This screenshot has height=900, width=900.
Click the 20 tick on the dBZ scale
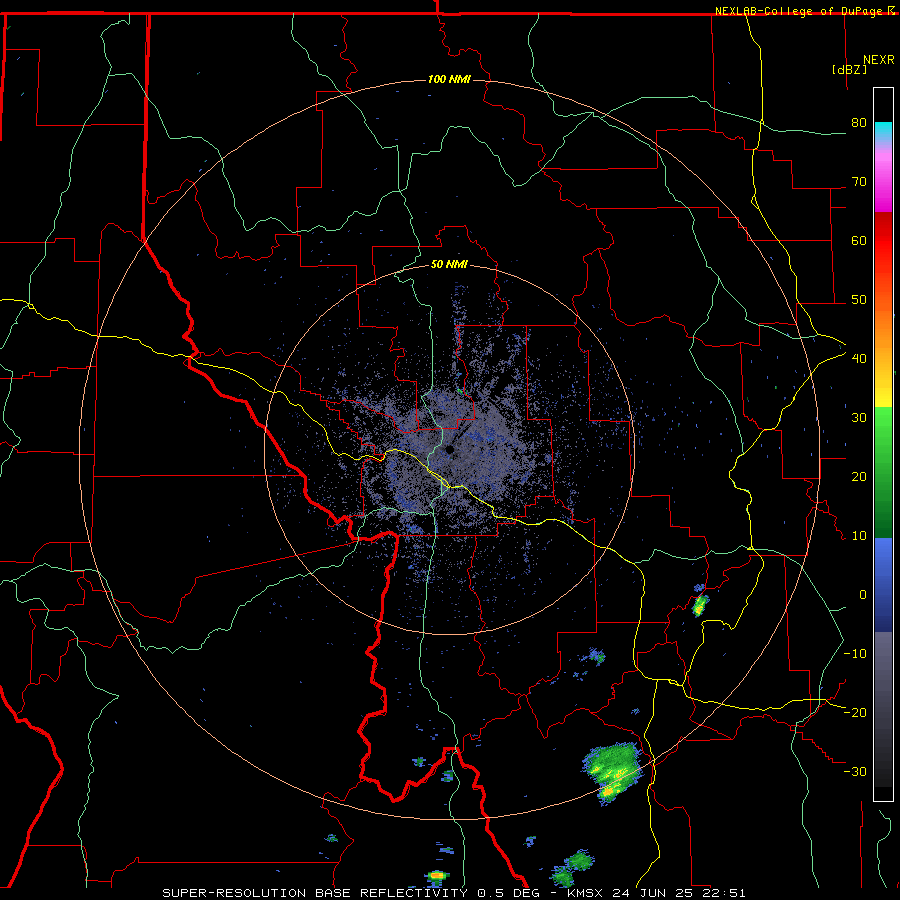[x=859, y=476]
